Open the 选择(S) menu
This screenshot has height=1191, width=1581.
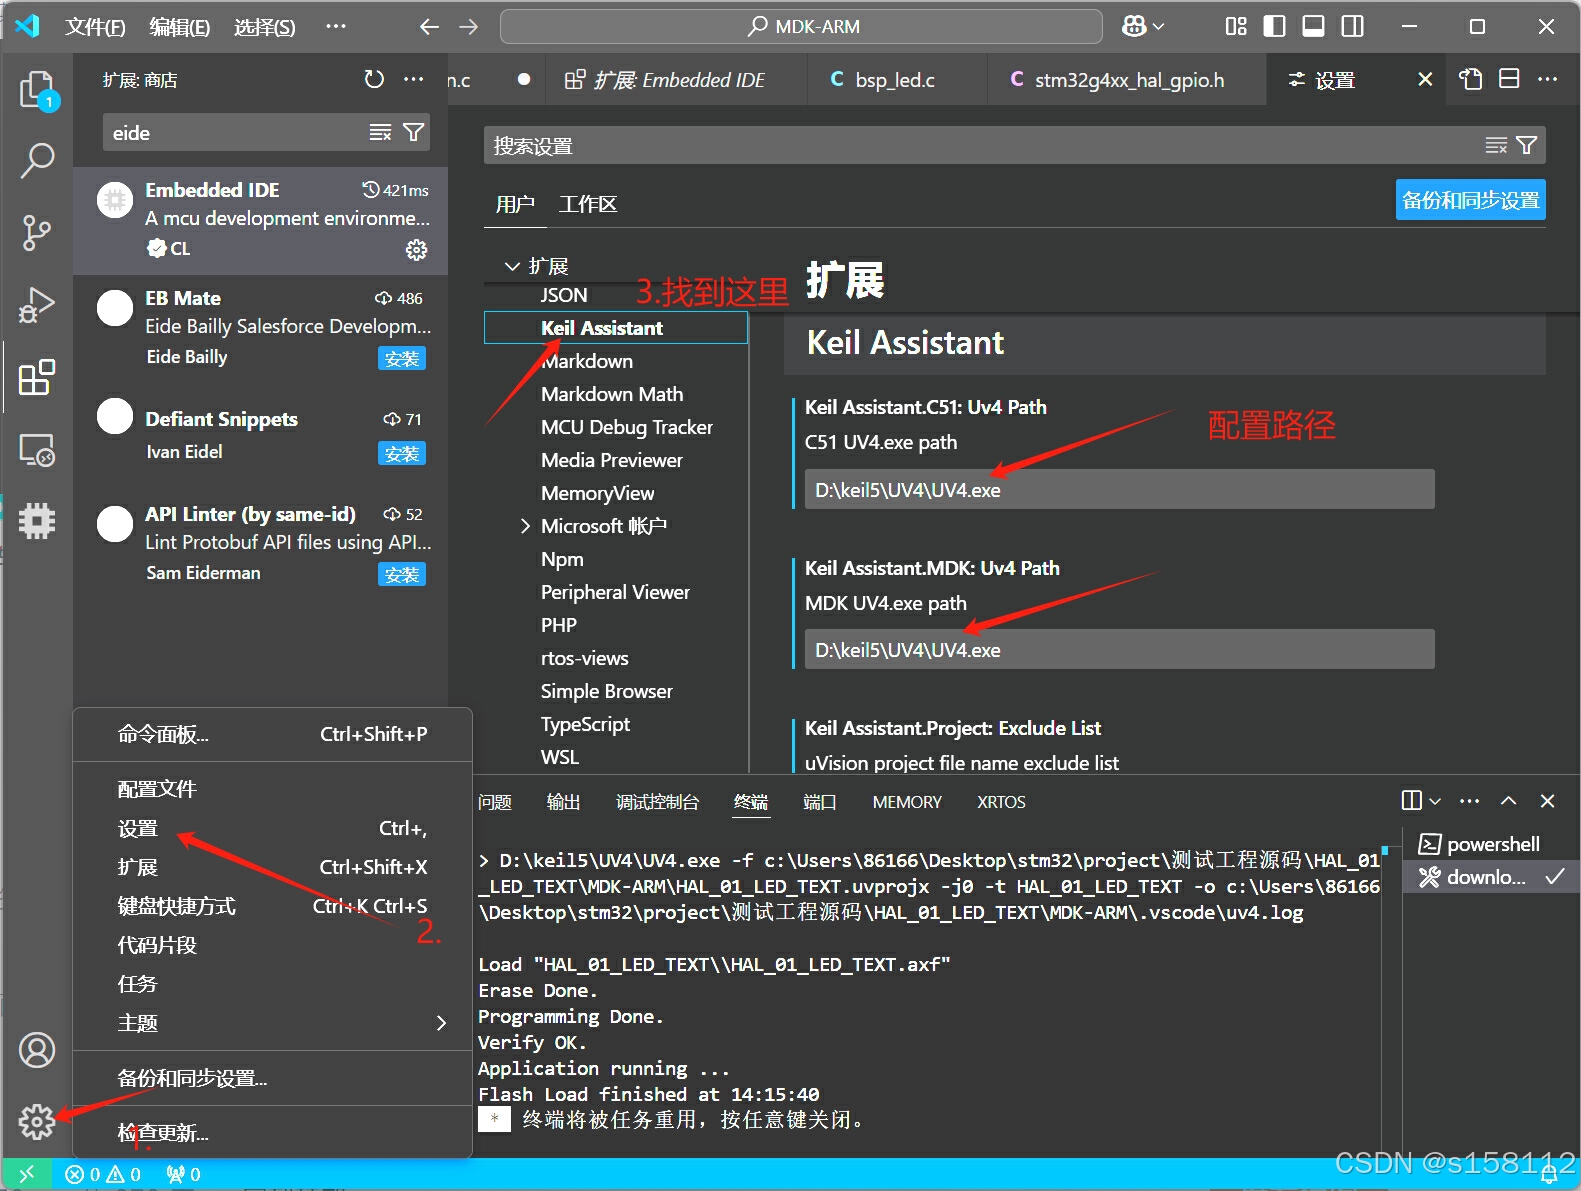[x=265, y=27]
